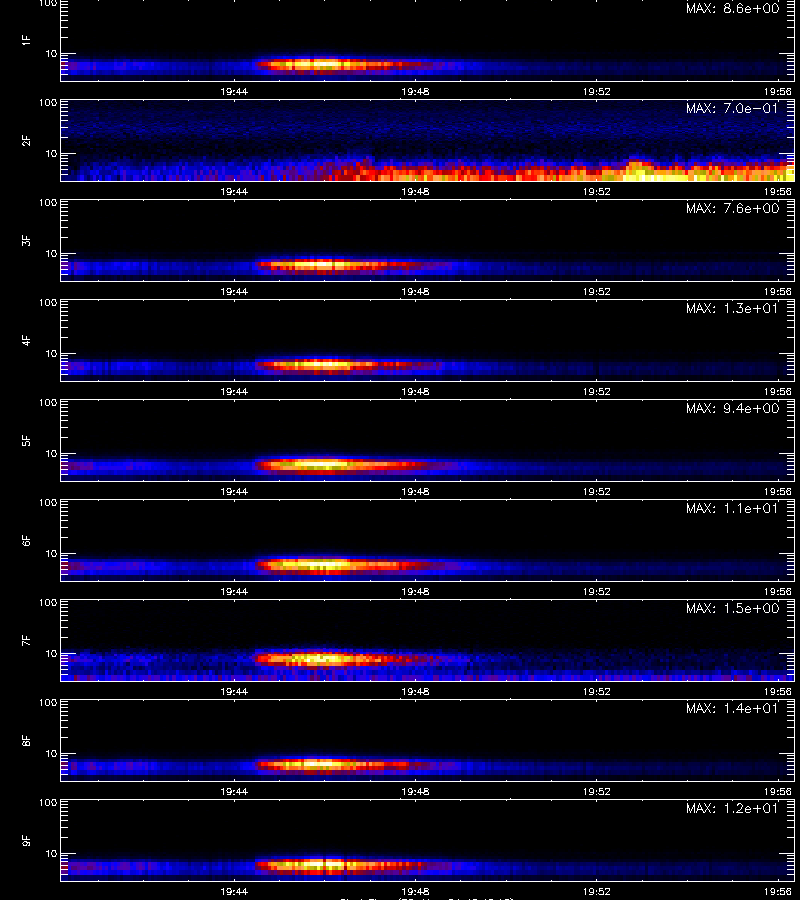800x900 pixels.
Task: Click the 4F panel axis label
Action: click(x=26, y=340)
